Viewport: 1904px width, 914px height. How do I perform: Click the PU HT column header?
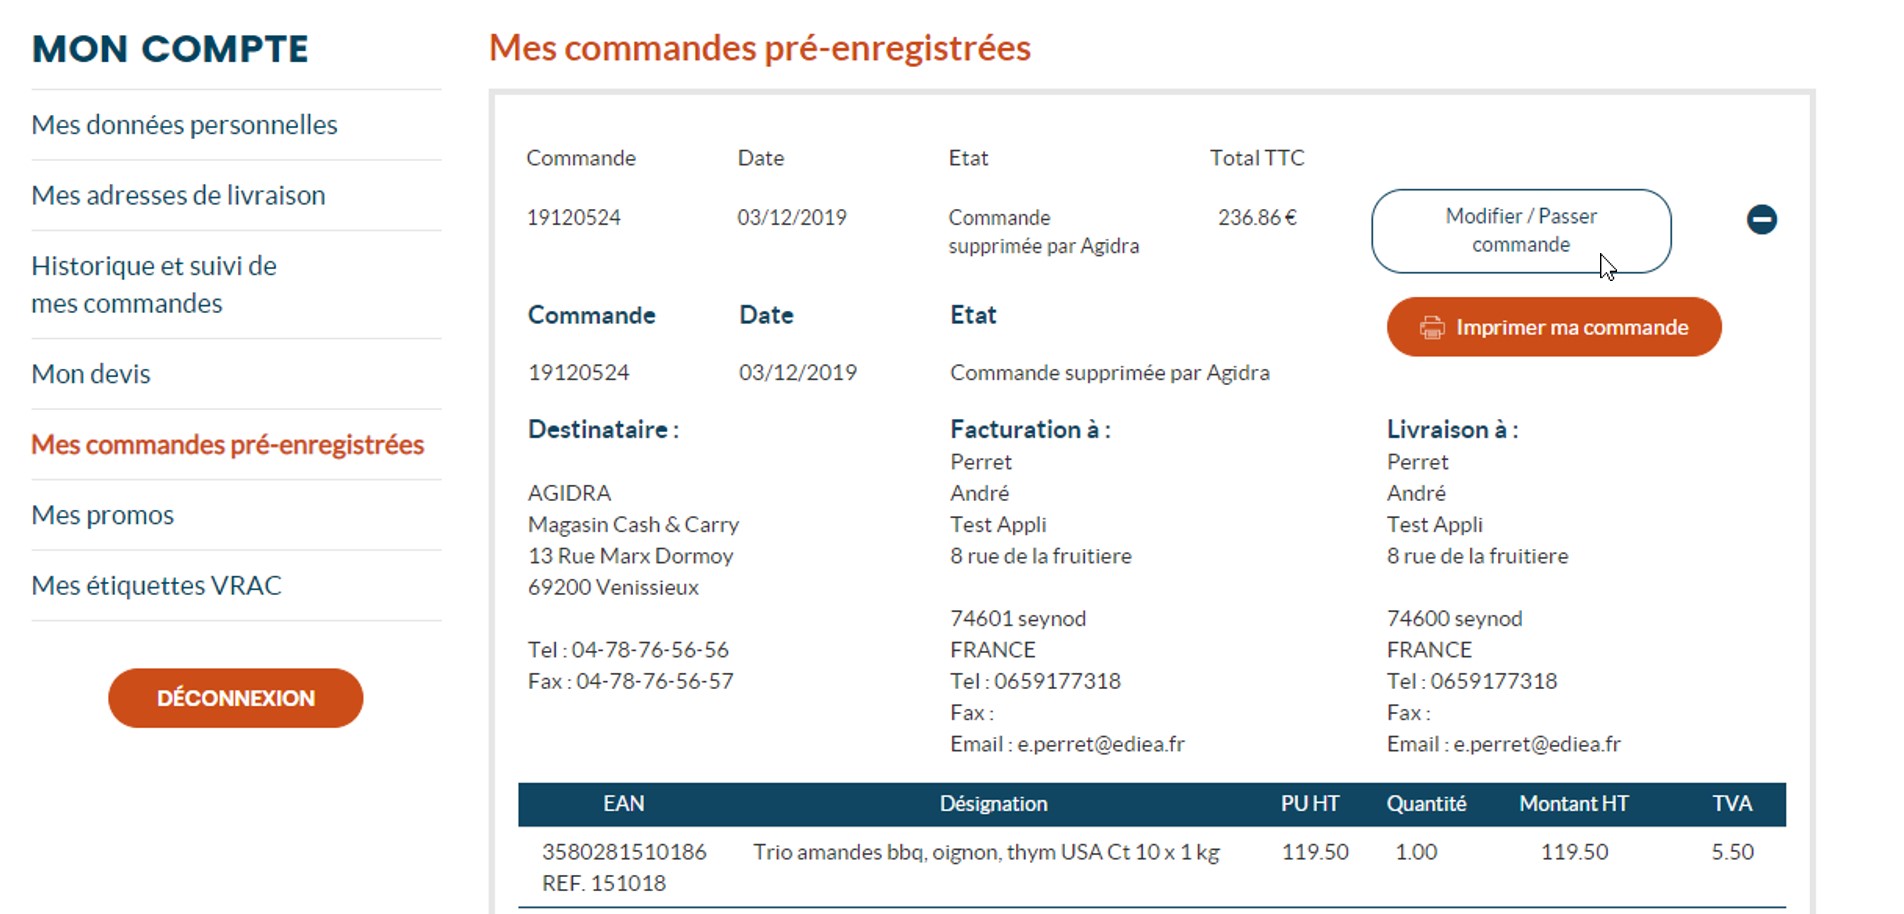coord(1309,804)
